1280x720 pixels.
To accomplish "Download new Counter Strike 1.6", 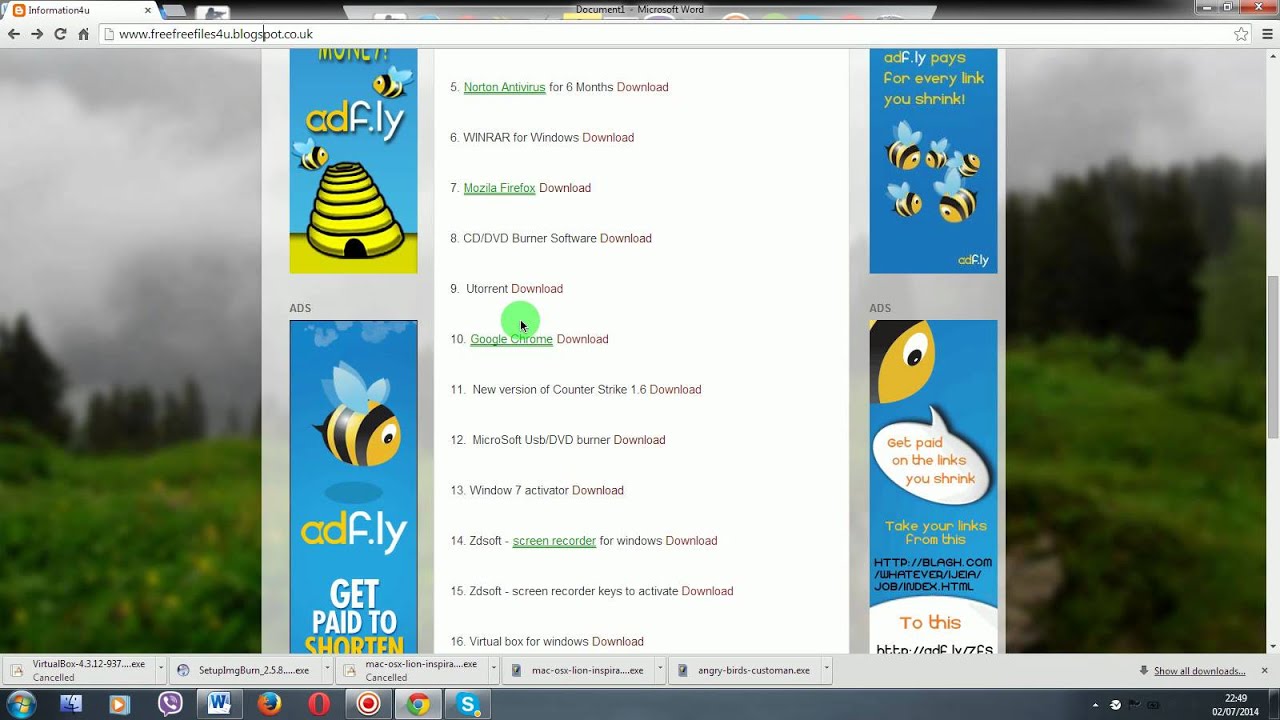I will [675, 389].
